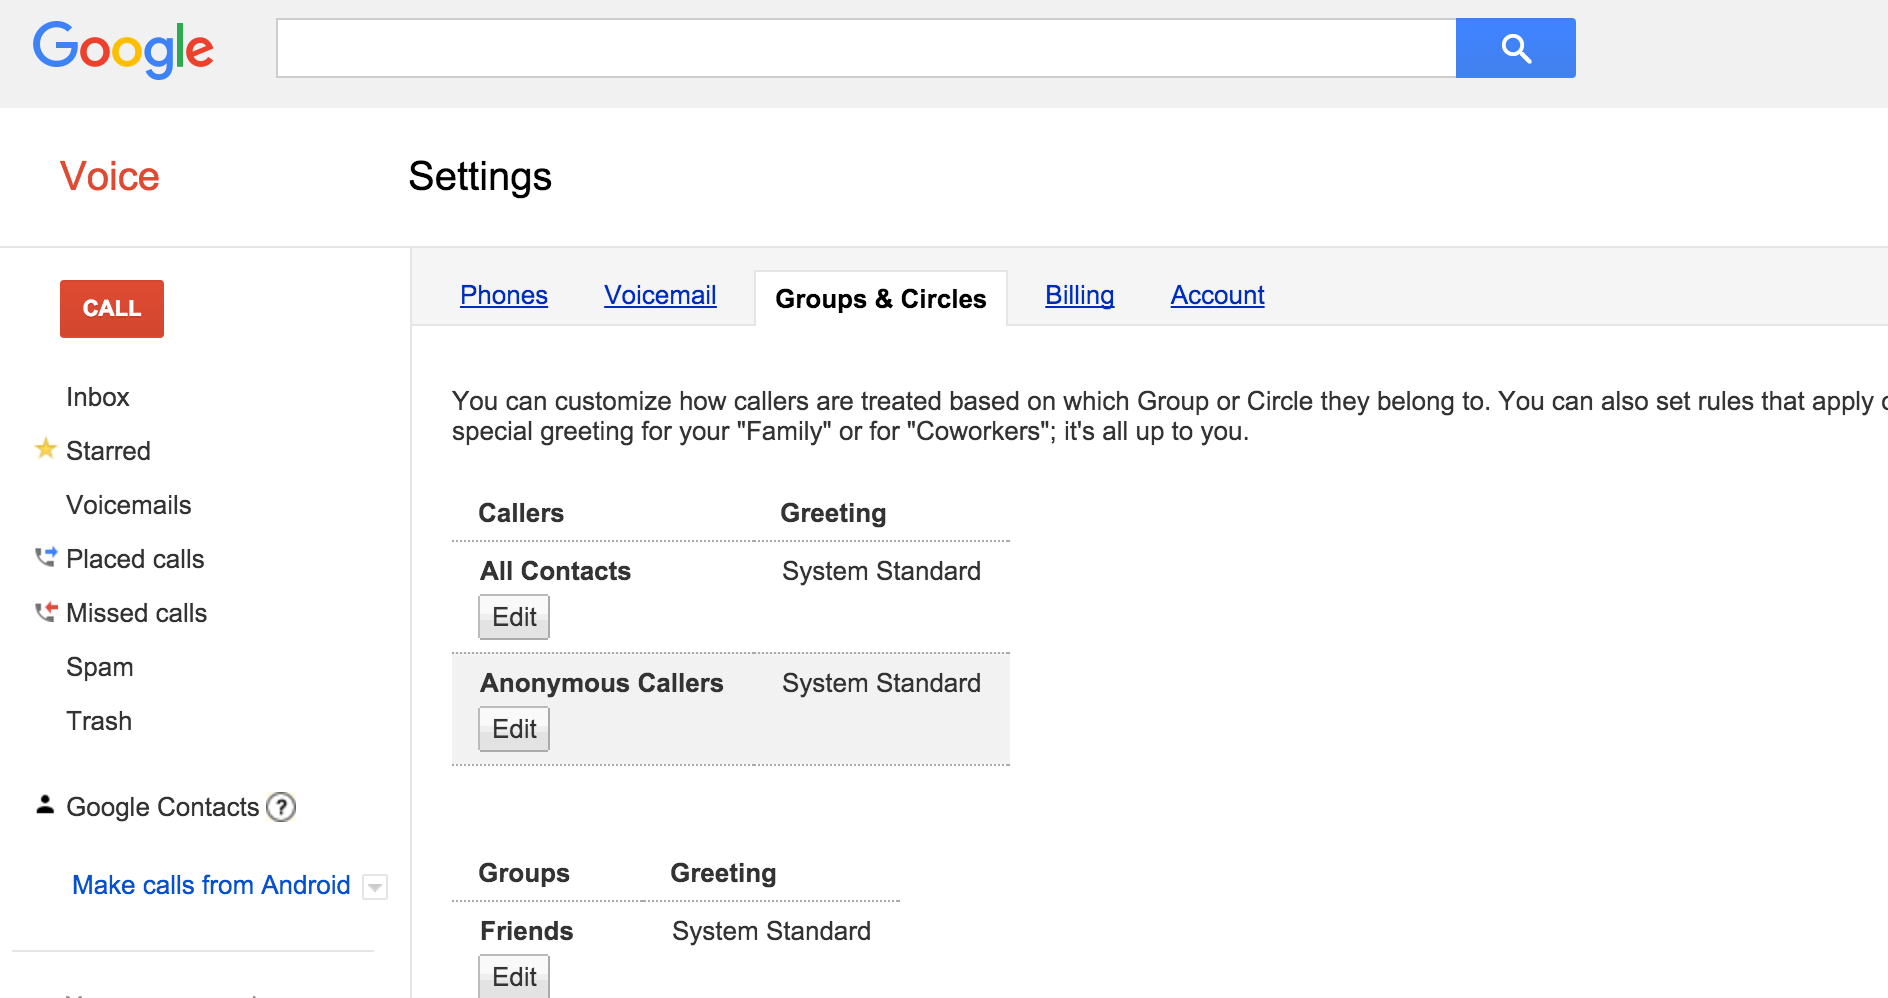1888x998 pixels.
Task: Click inside the Google search field
Action: (865, 48)
